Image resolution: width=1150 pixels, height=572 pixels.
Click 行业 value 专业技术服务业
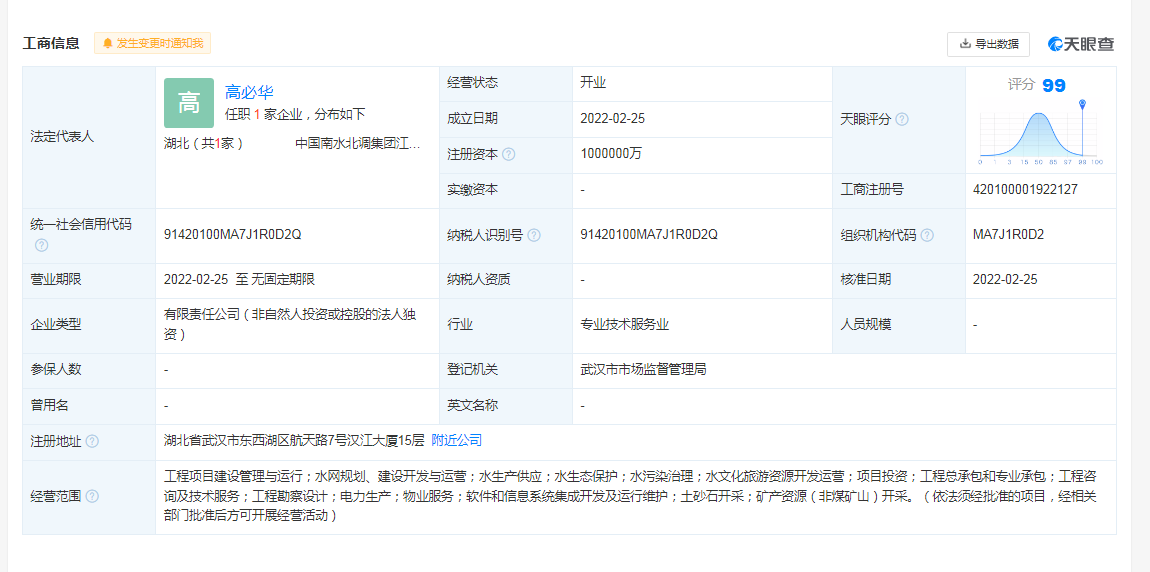coord(624,325)
